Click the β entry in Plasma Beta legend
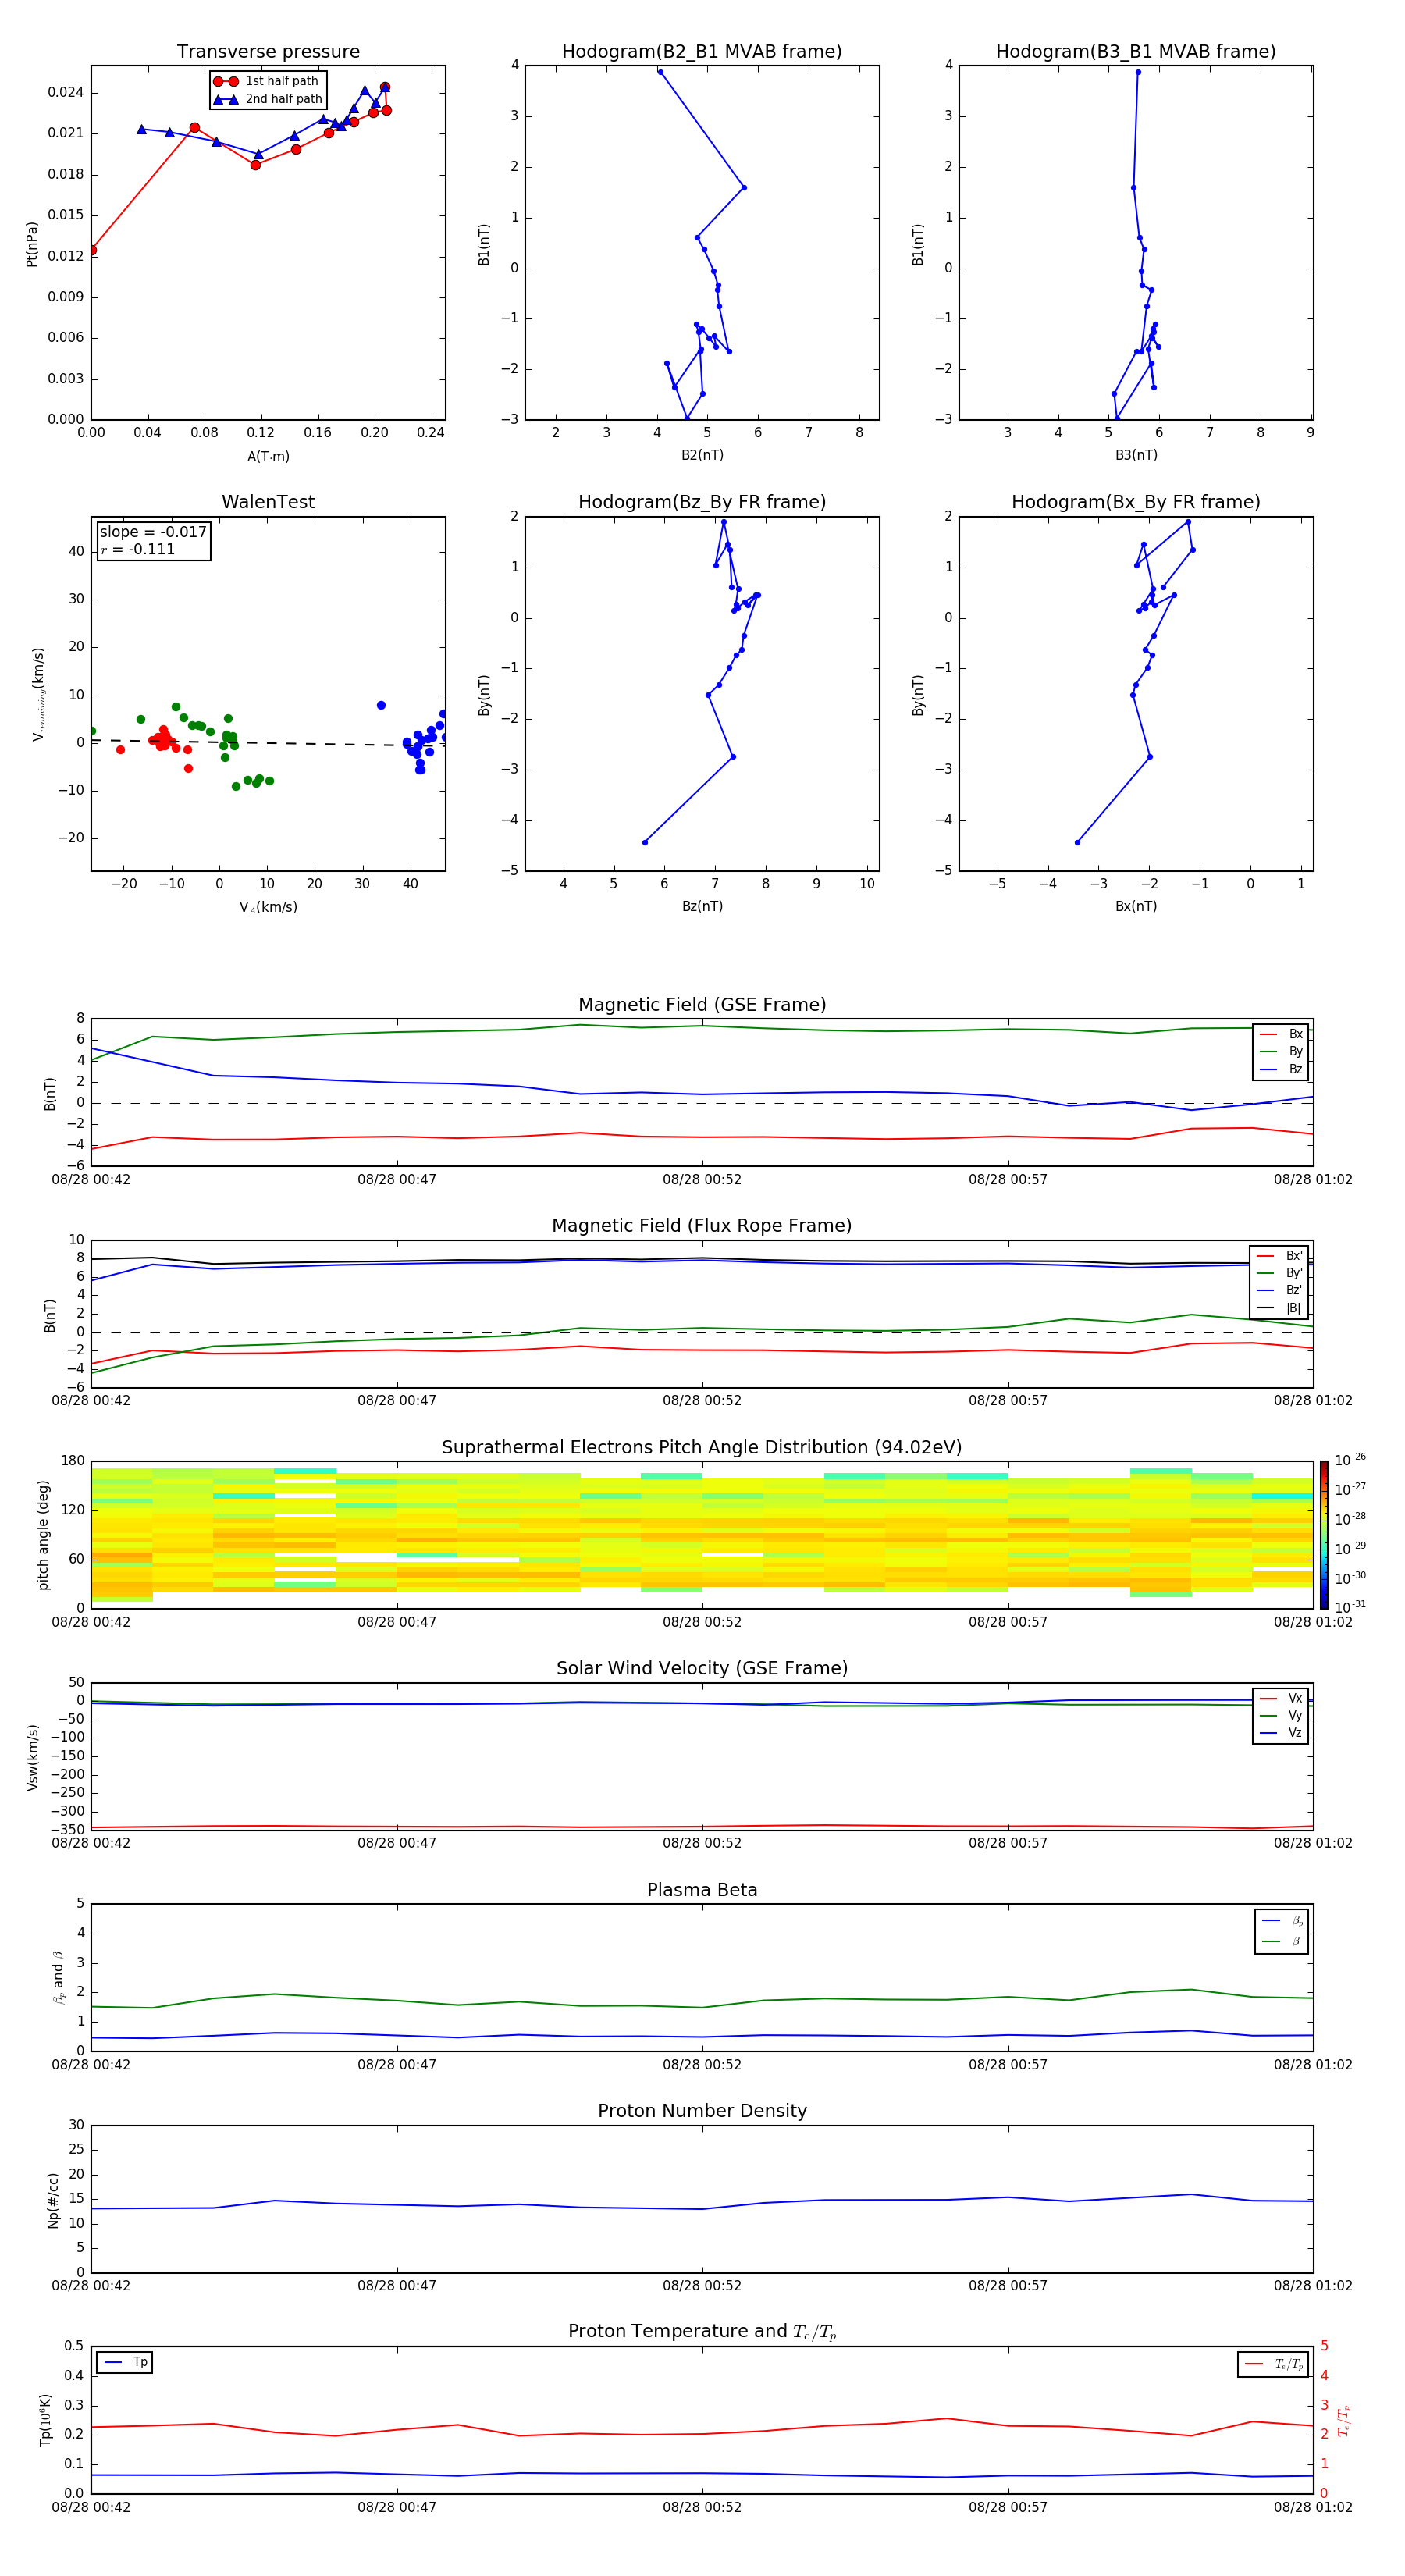This screenshot has width=1405, height=2576. 1282,1941
